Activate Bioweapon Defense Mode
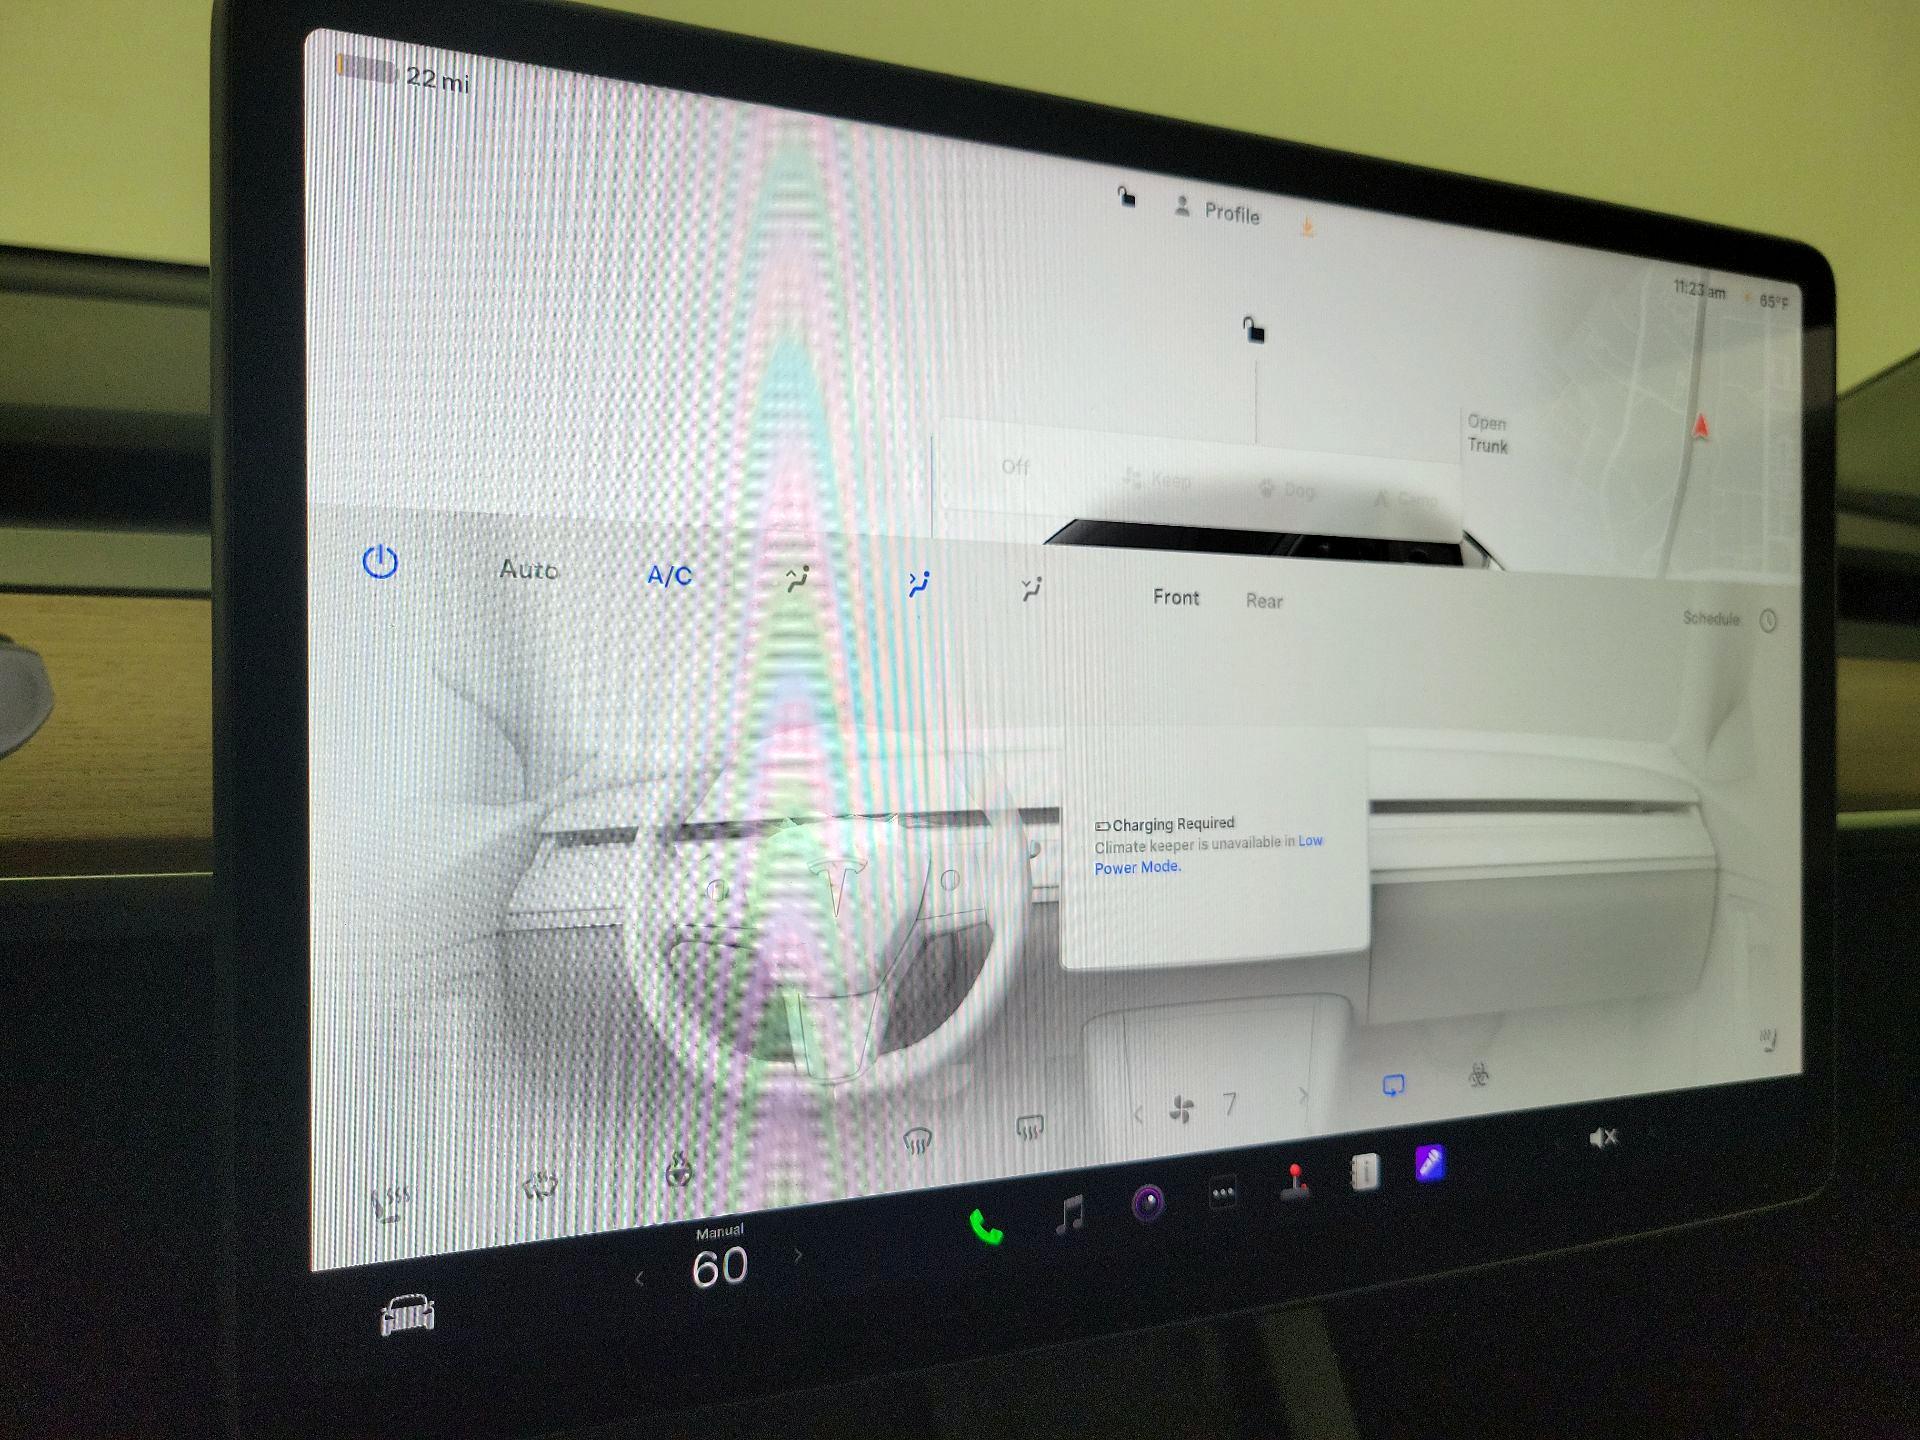Viewport: 1920px width, 1440px height. 1480,1076
